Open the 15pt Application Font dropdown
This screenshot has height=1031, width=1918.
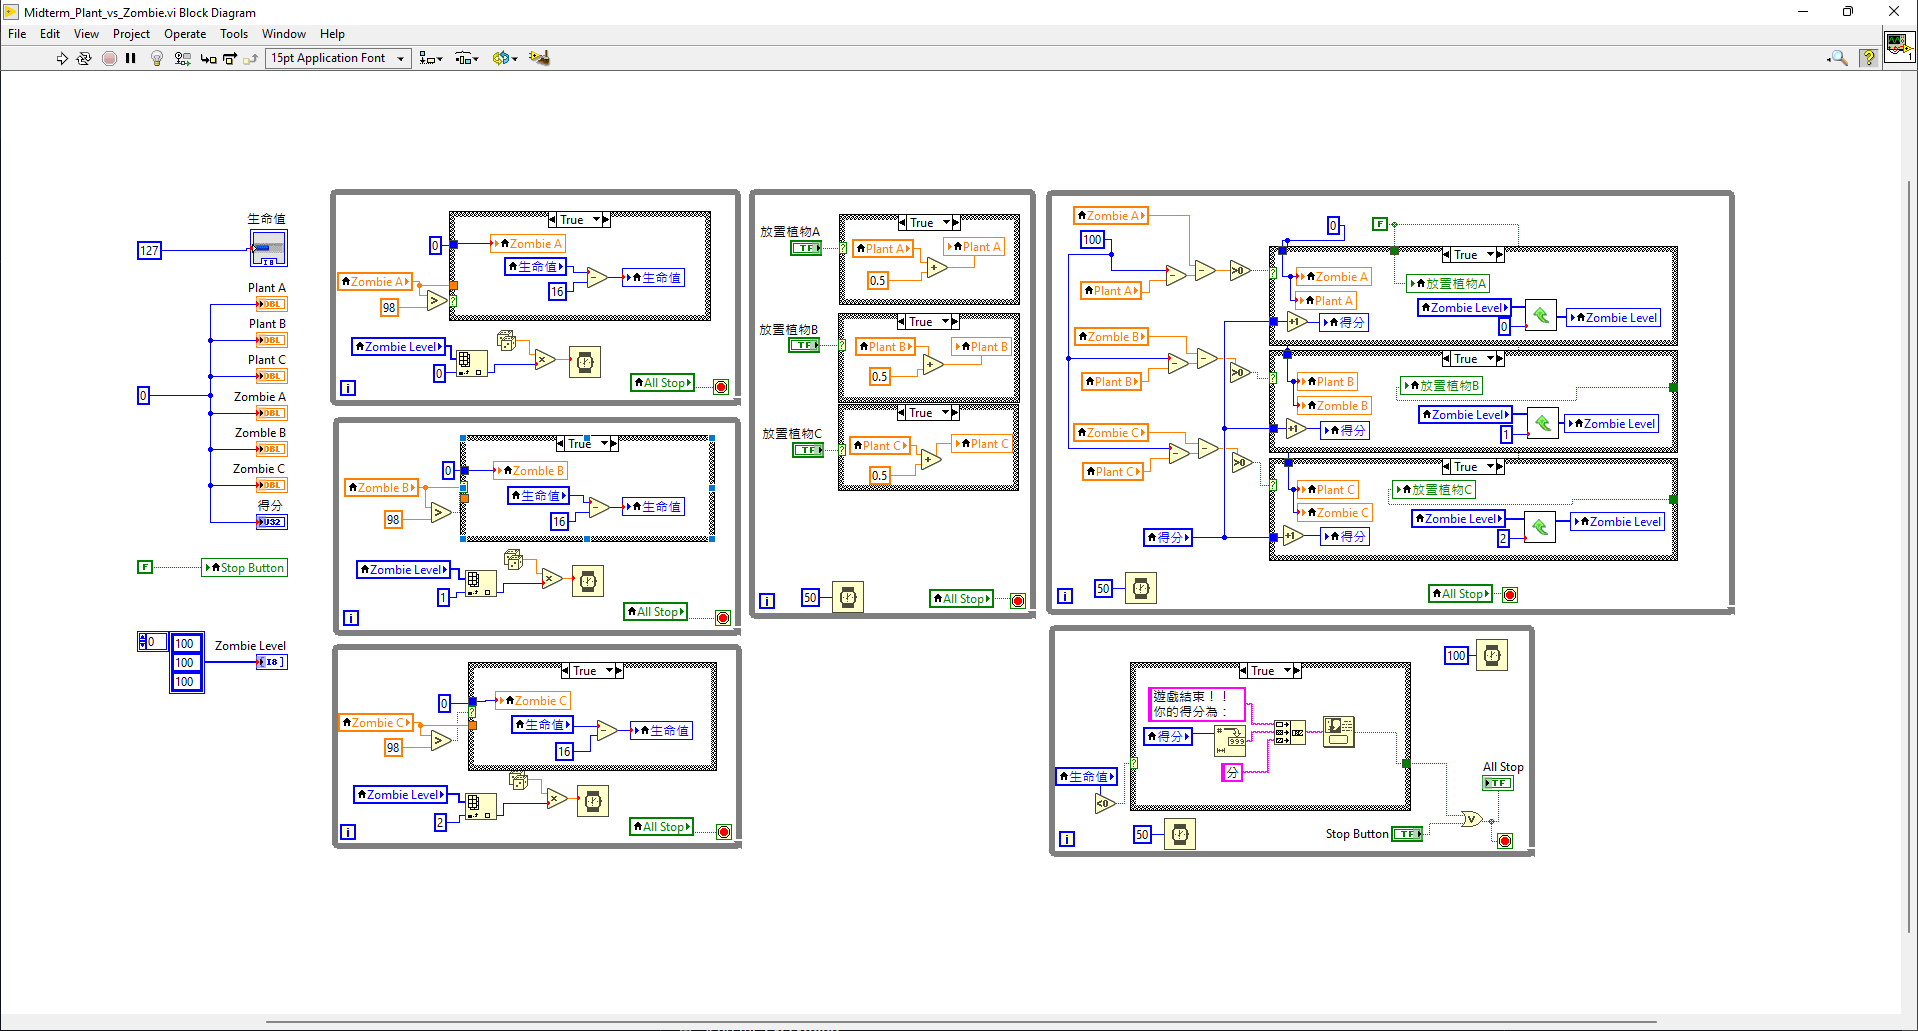338,58
